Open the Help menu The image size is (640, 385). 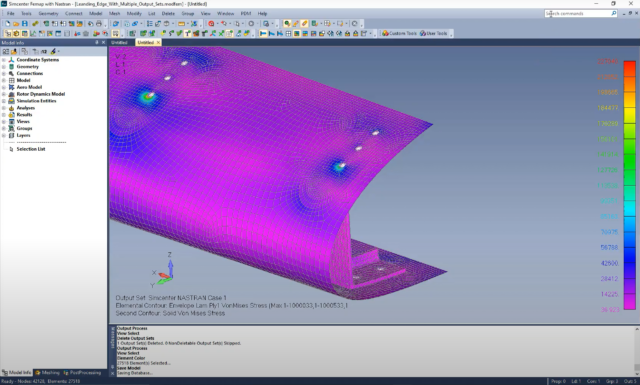coord(262,13)
